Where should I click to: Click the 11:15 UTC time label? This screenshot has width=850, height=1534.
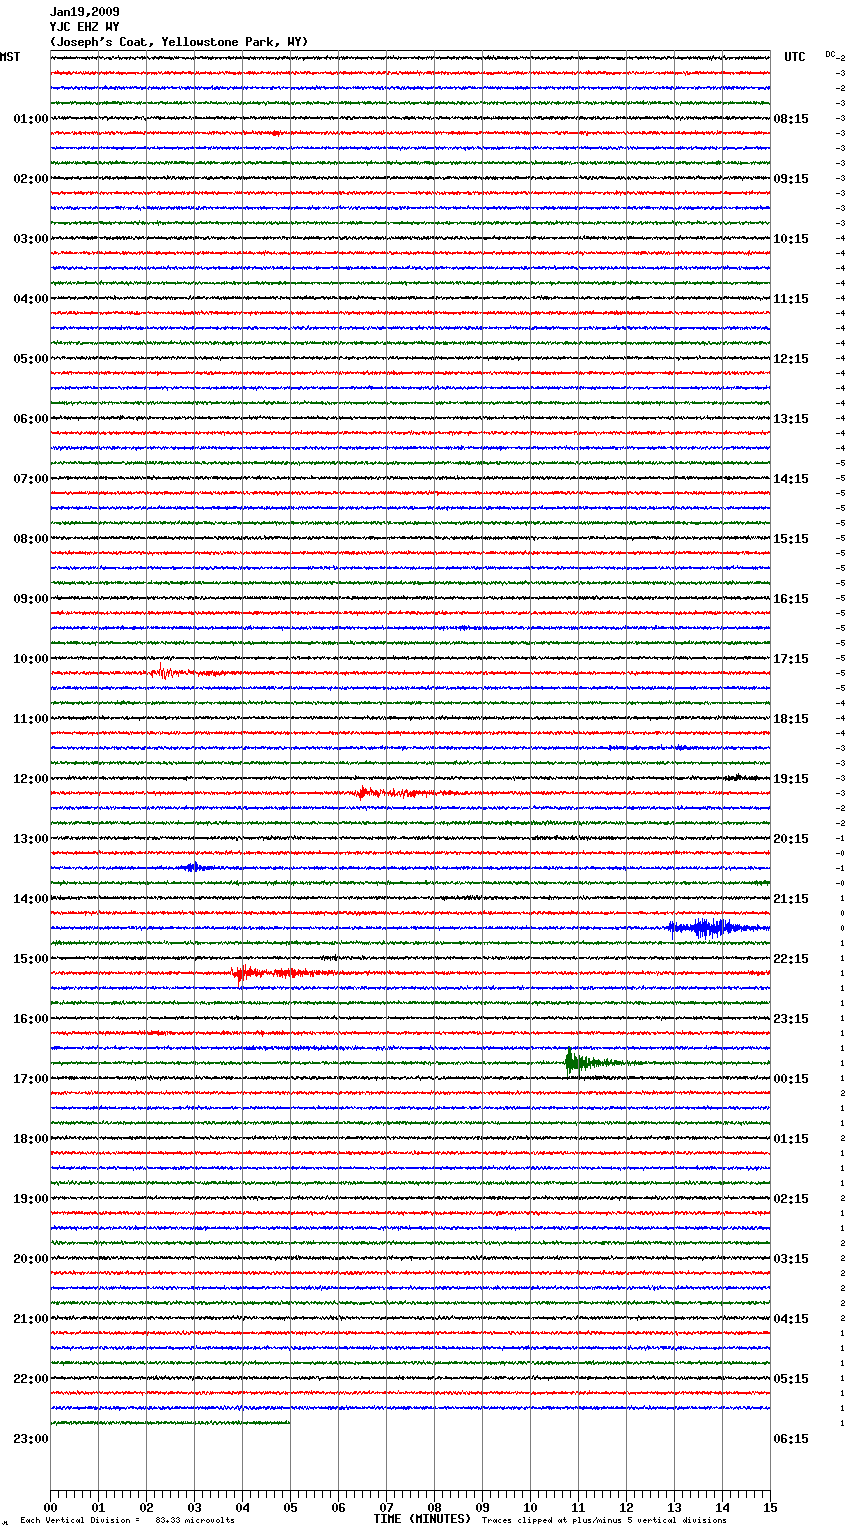tap(791, 299)
